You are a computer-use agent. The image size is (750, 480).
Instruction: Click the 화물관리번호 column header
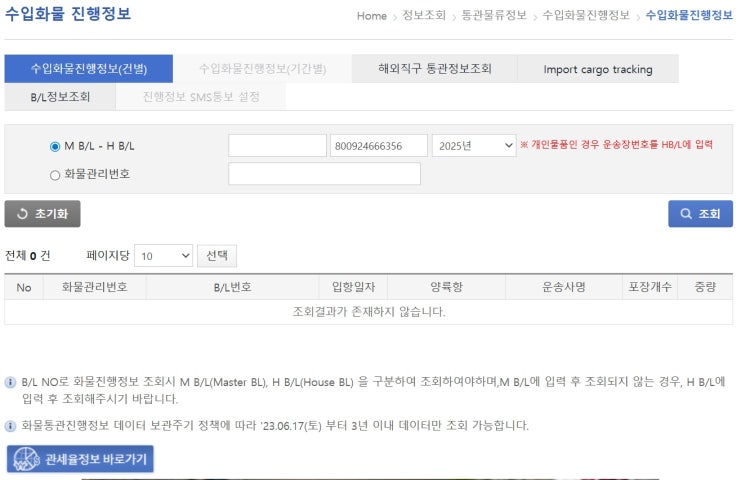tap(95, 287)
